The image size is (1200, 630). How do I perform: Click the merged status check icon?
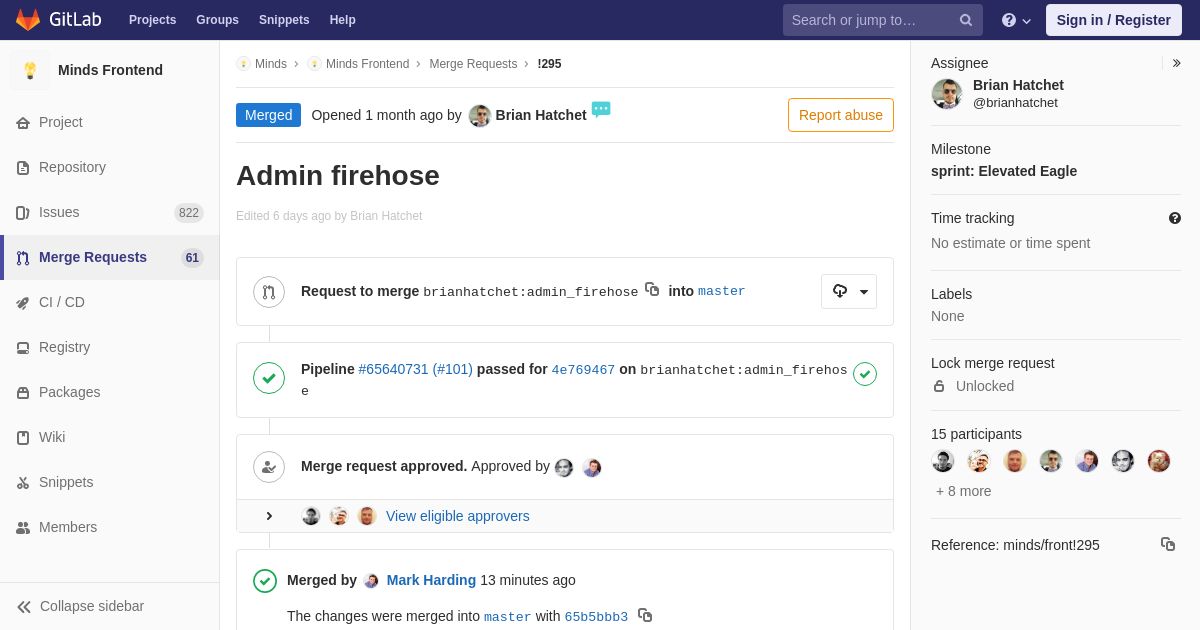pyautogui.click(x=265, y=581)
